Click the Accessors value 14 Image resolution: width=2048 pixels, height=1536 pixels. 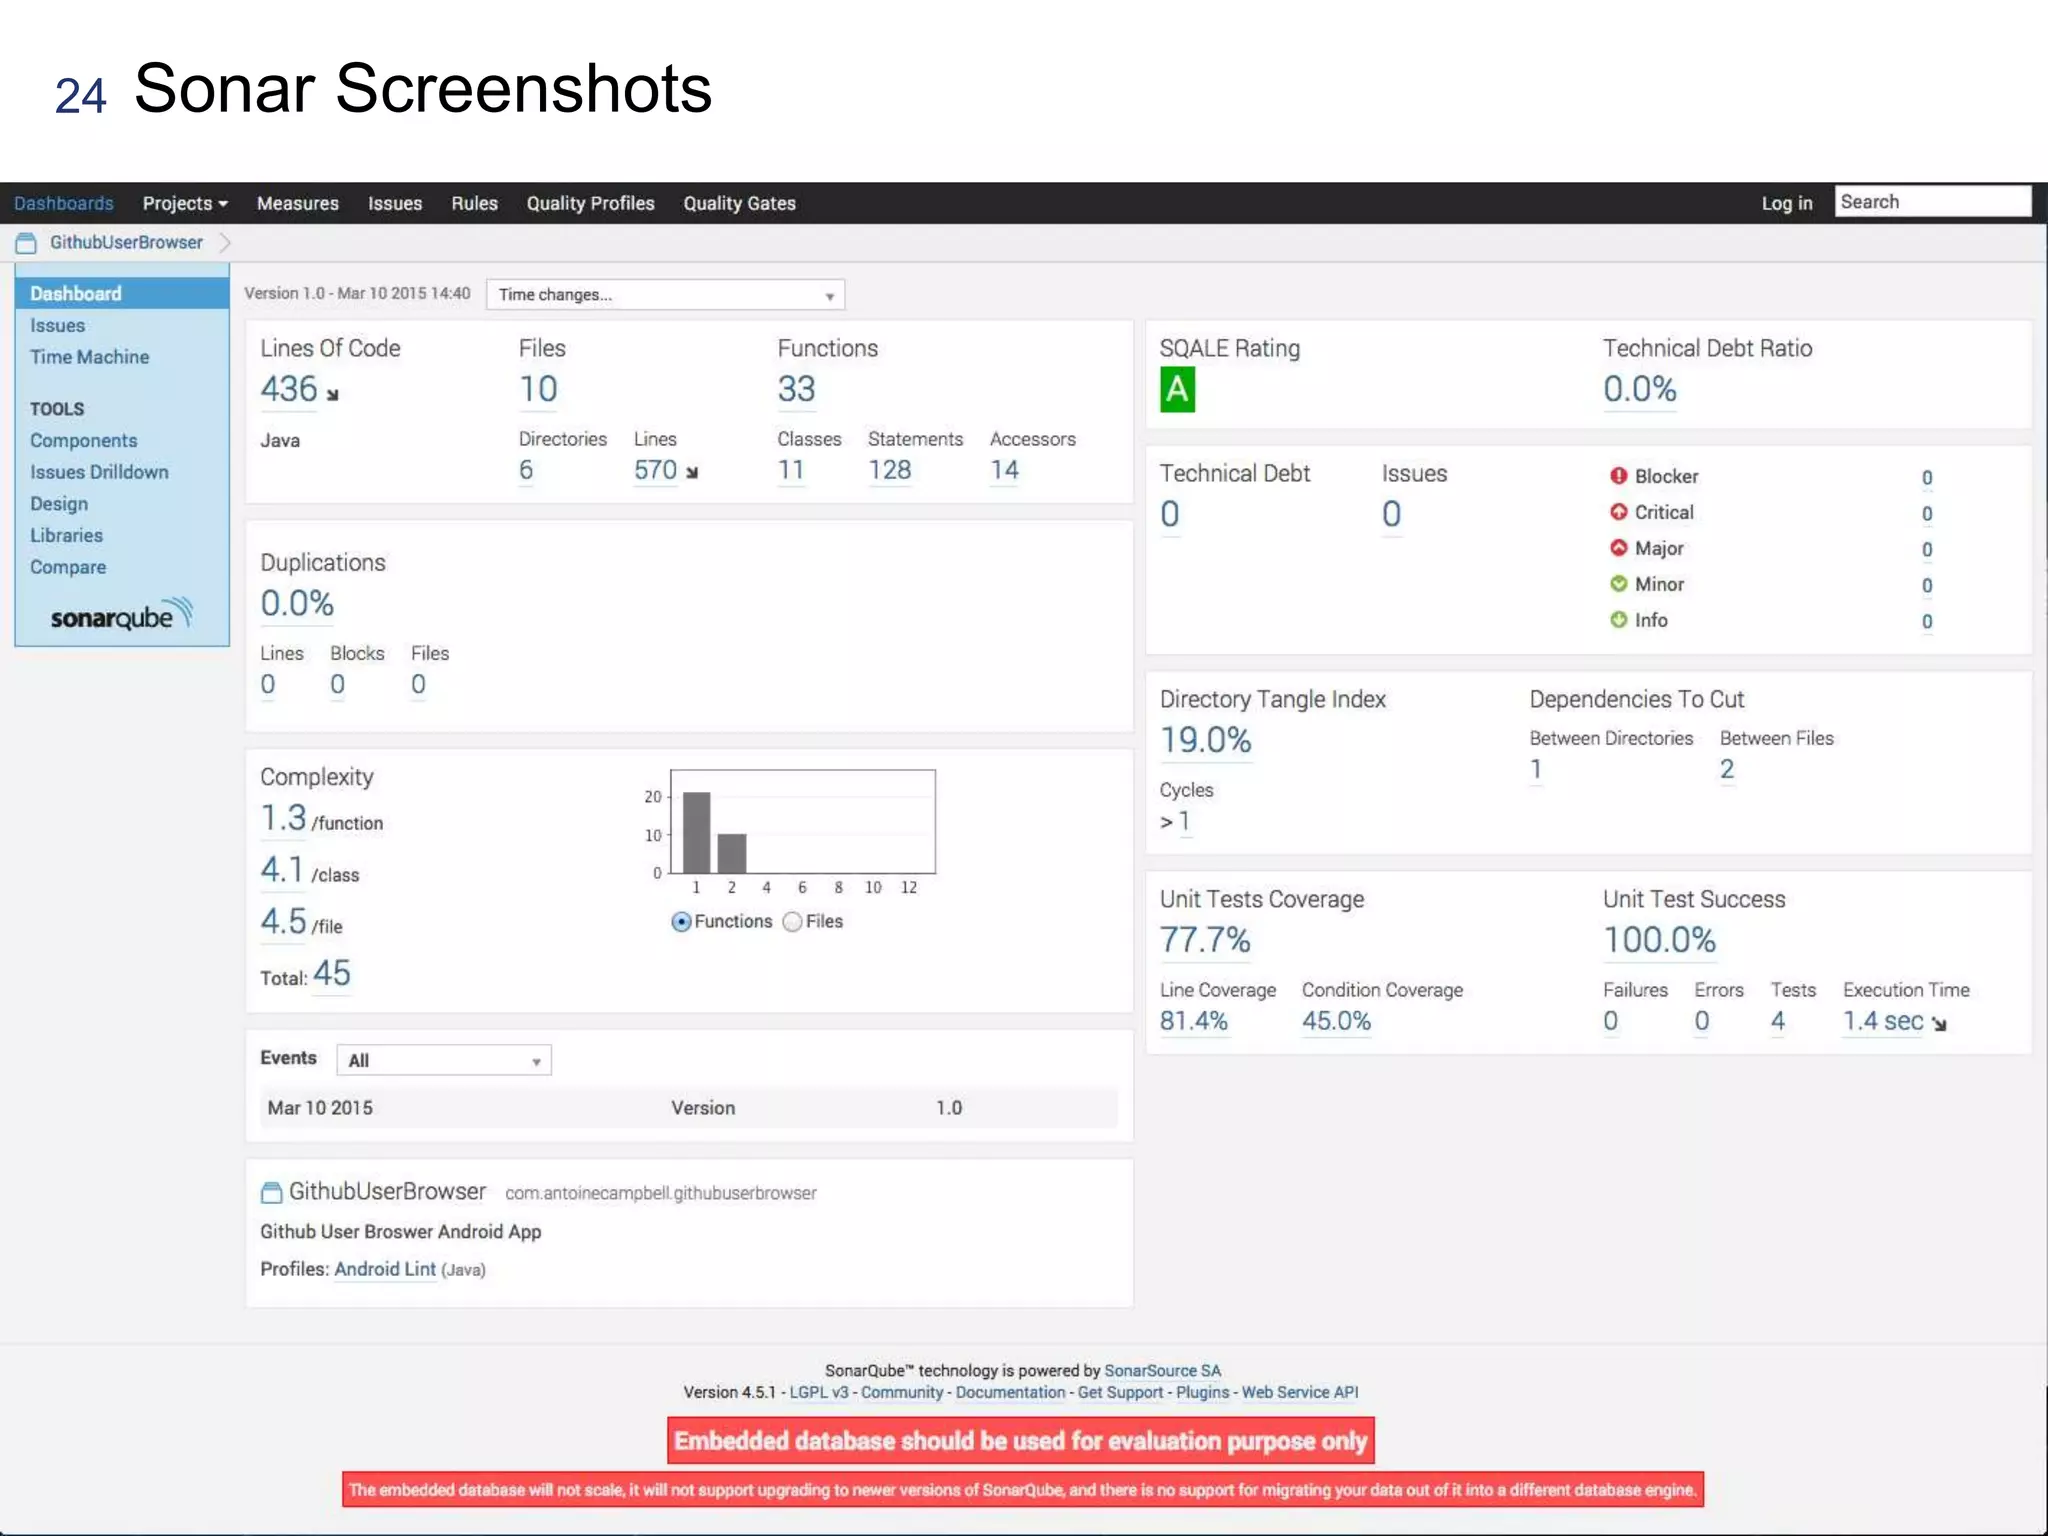point(1004,470)
